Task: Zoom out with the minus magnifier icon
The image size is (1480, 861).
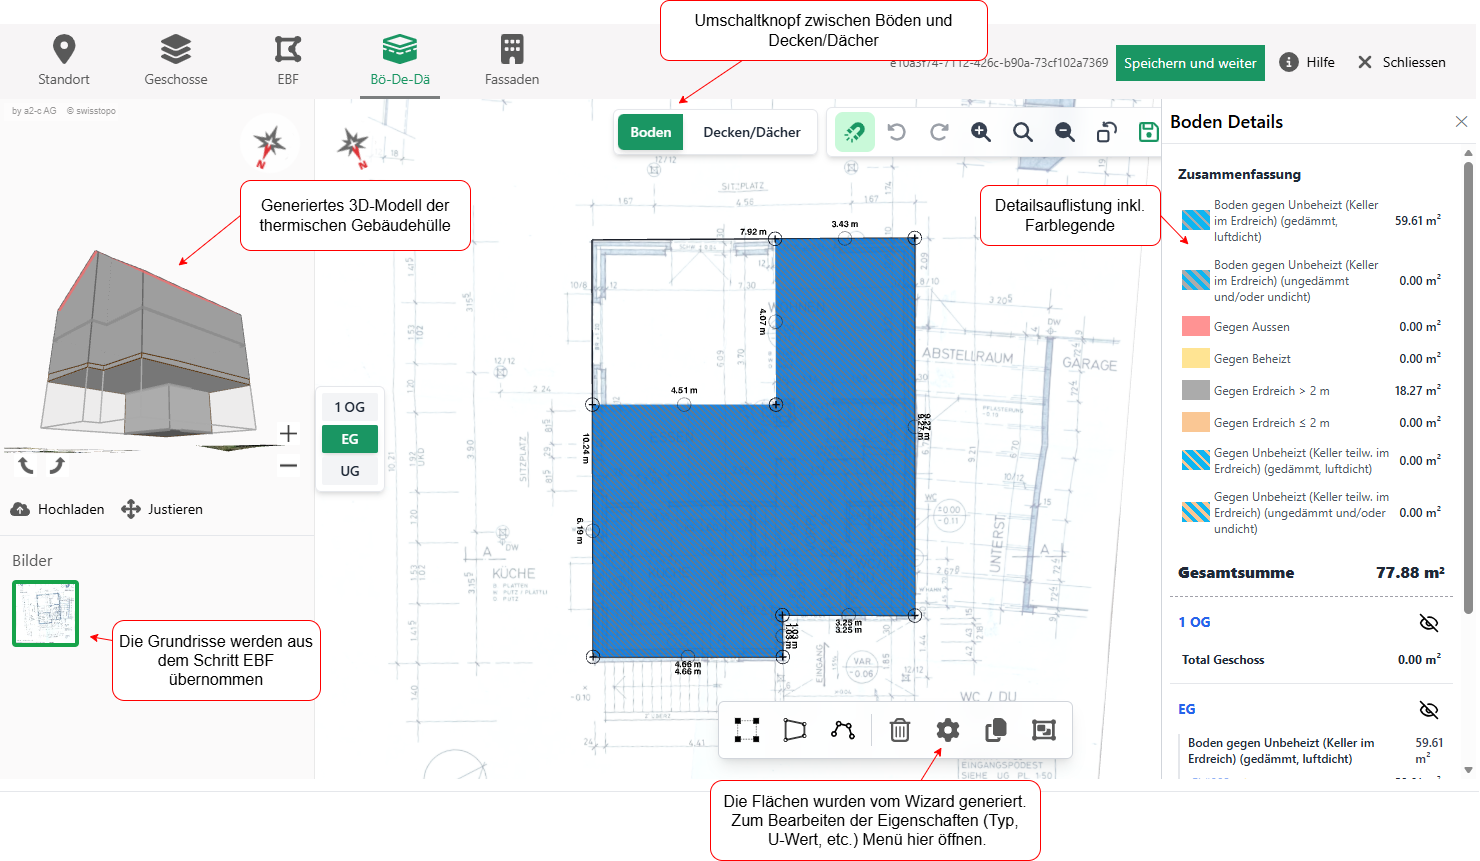Action: [1065, 132]
